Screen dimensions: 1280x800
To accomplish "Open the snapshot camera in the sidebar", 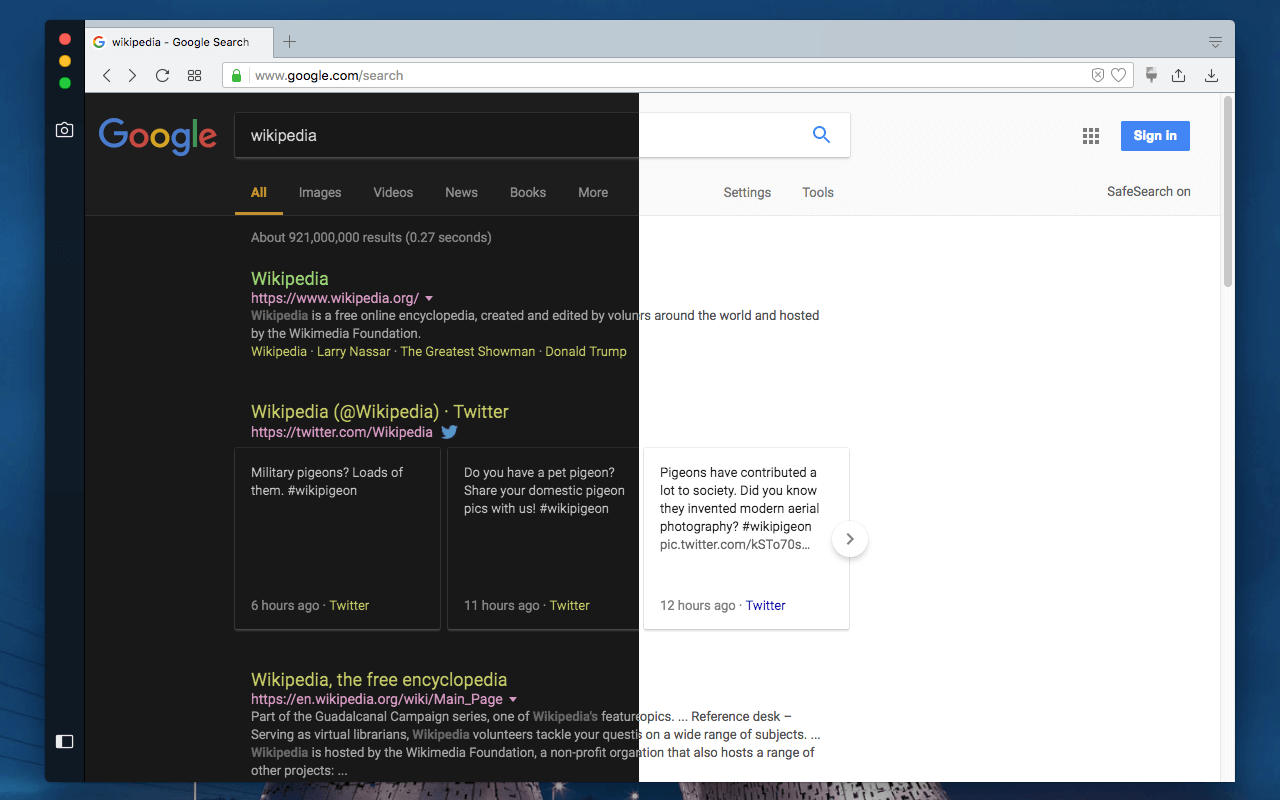I will pyautogui.click(x=65, y=130).
